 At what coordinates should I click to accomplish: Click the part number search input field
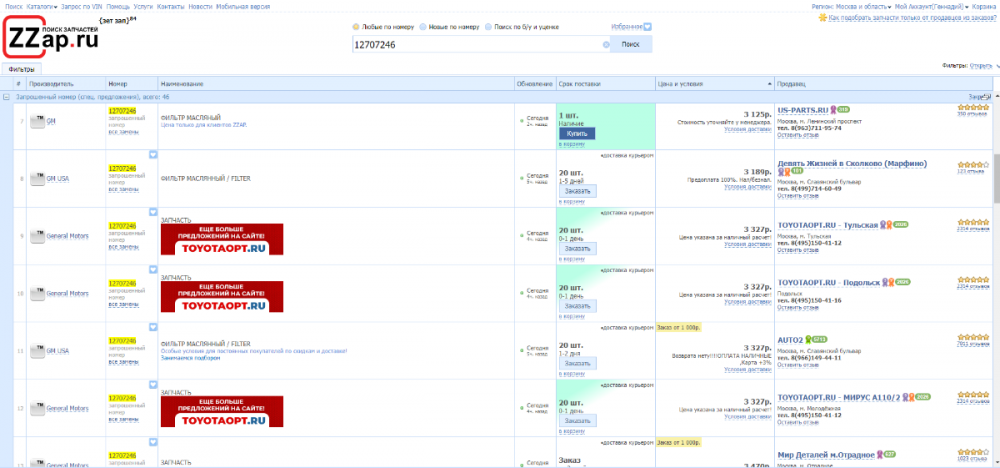(x=476, y=45)
